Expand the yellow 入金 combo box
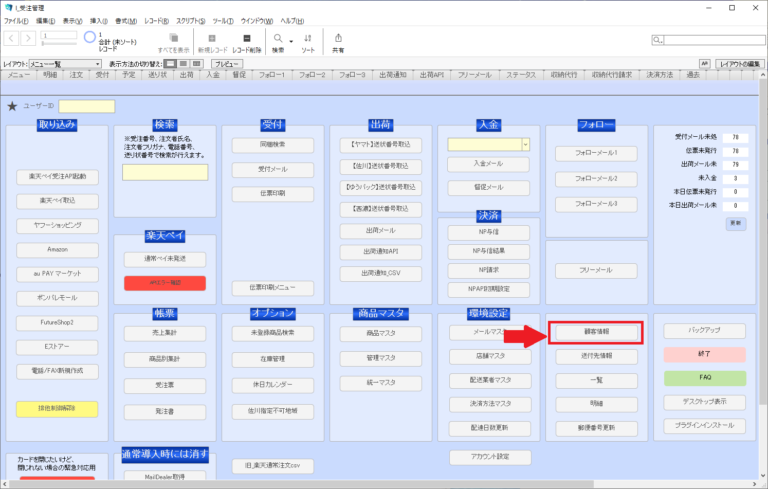This screenshot has width=768, height=489. 525,144
